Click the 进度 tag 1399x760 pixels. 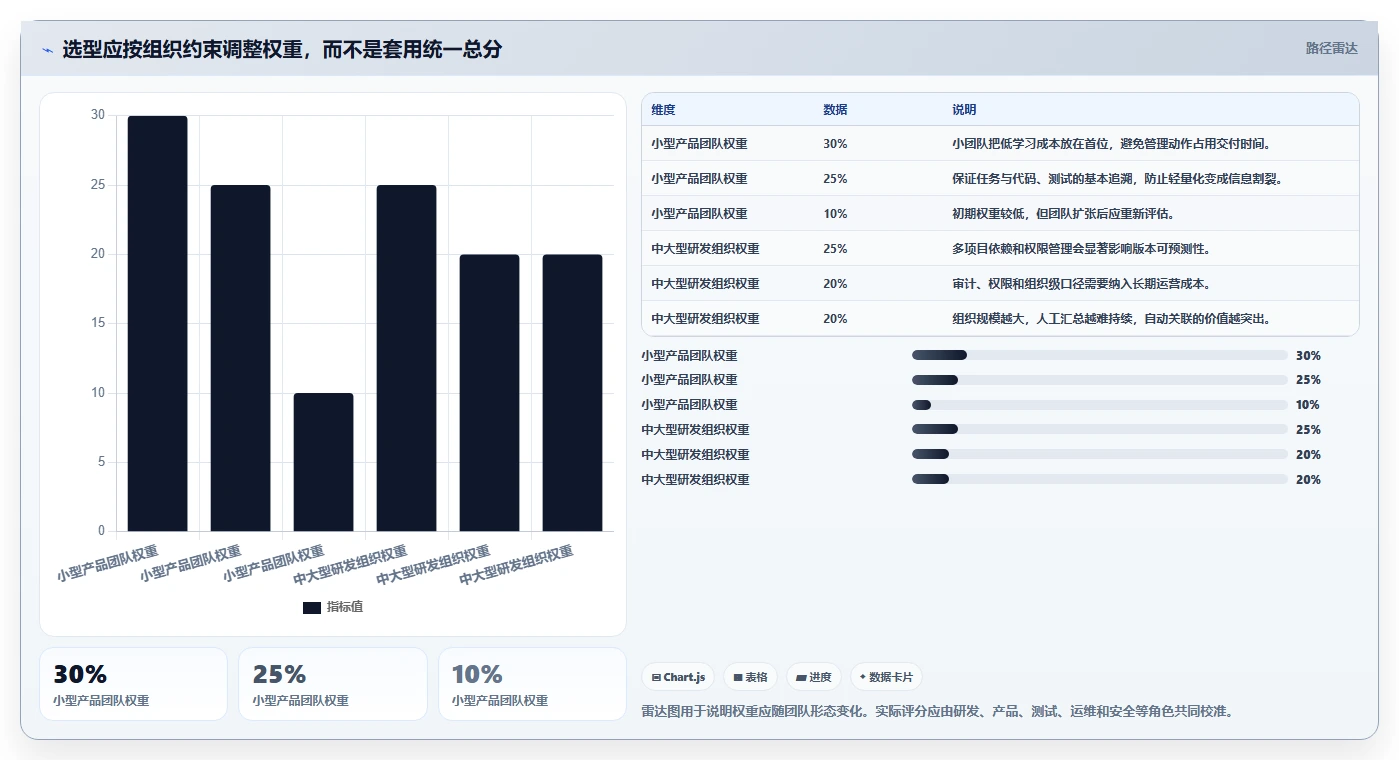(814, 677)
